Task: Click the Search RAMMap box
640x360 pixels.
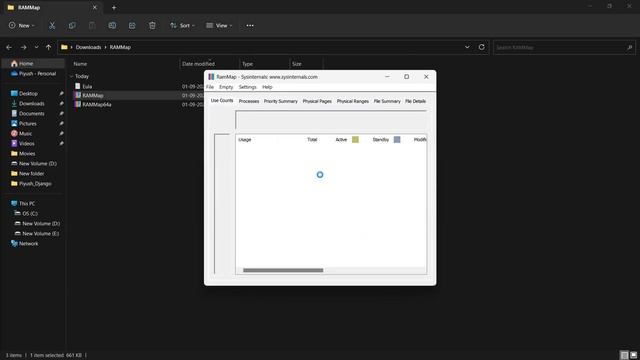Action: point(564,47)
